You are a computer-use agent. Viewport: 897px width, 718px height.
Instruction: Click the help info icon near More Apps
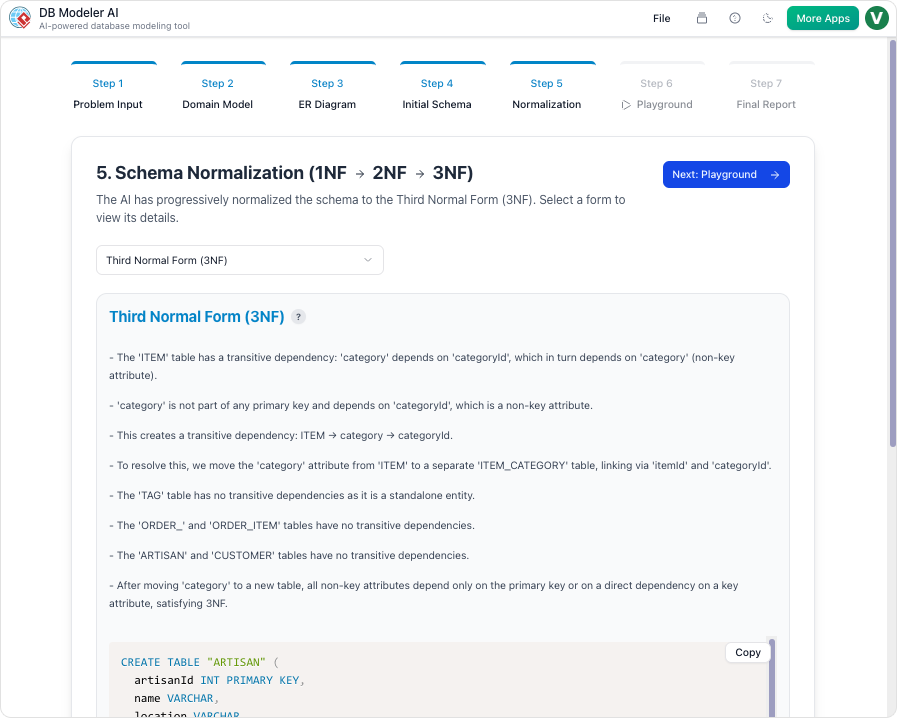pyautogui.click(x=734, y=17)
